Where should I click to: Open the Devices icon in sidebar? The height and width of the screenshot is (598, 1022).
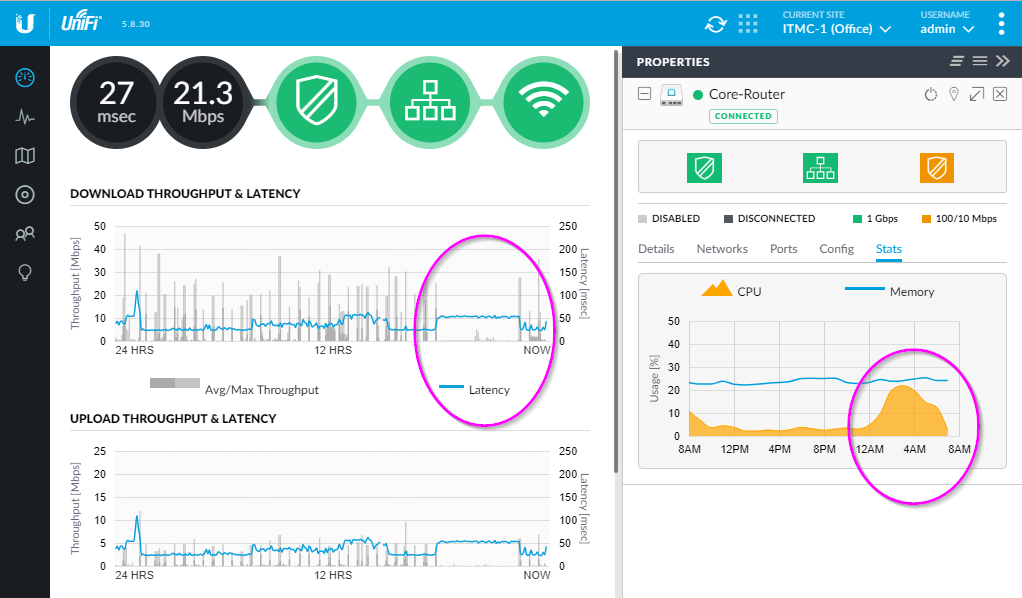point(25,194)
